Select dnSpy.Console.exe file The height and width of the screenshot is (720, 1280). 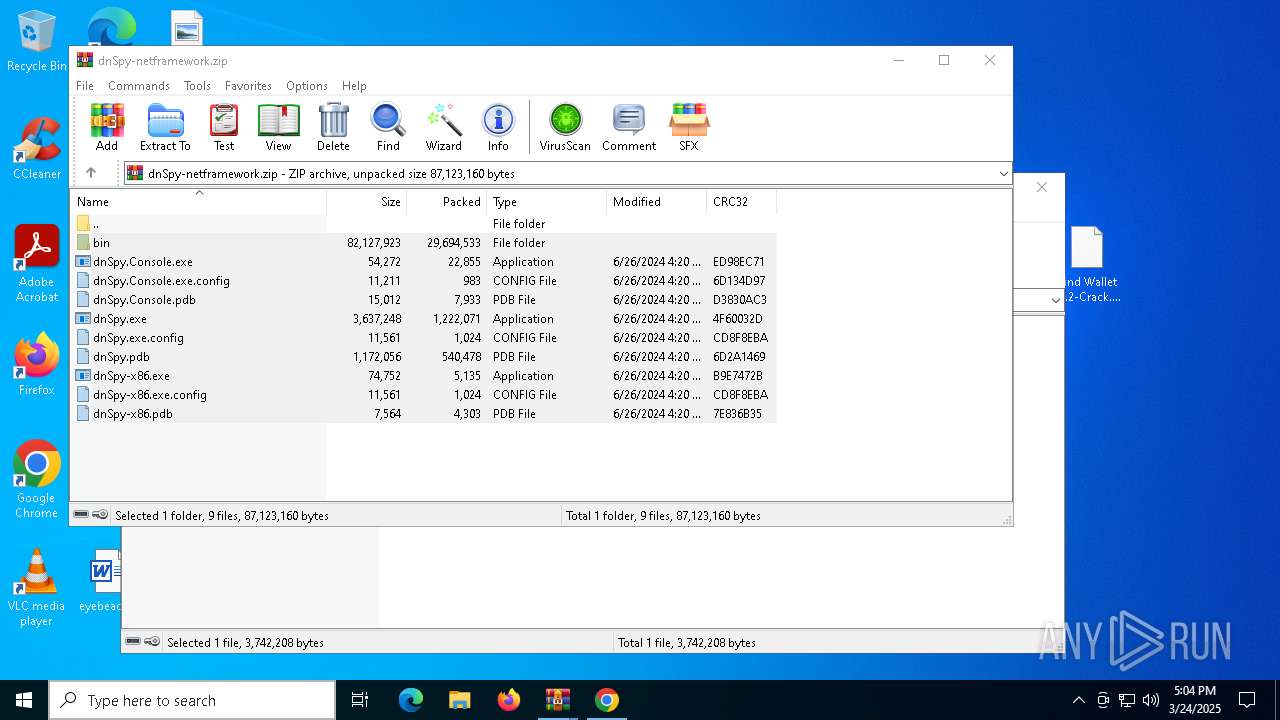(424, 261)
